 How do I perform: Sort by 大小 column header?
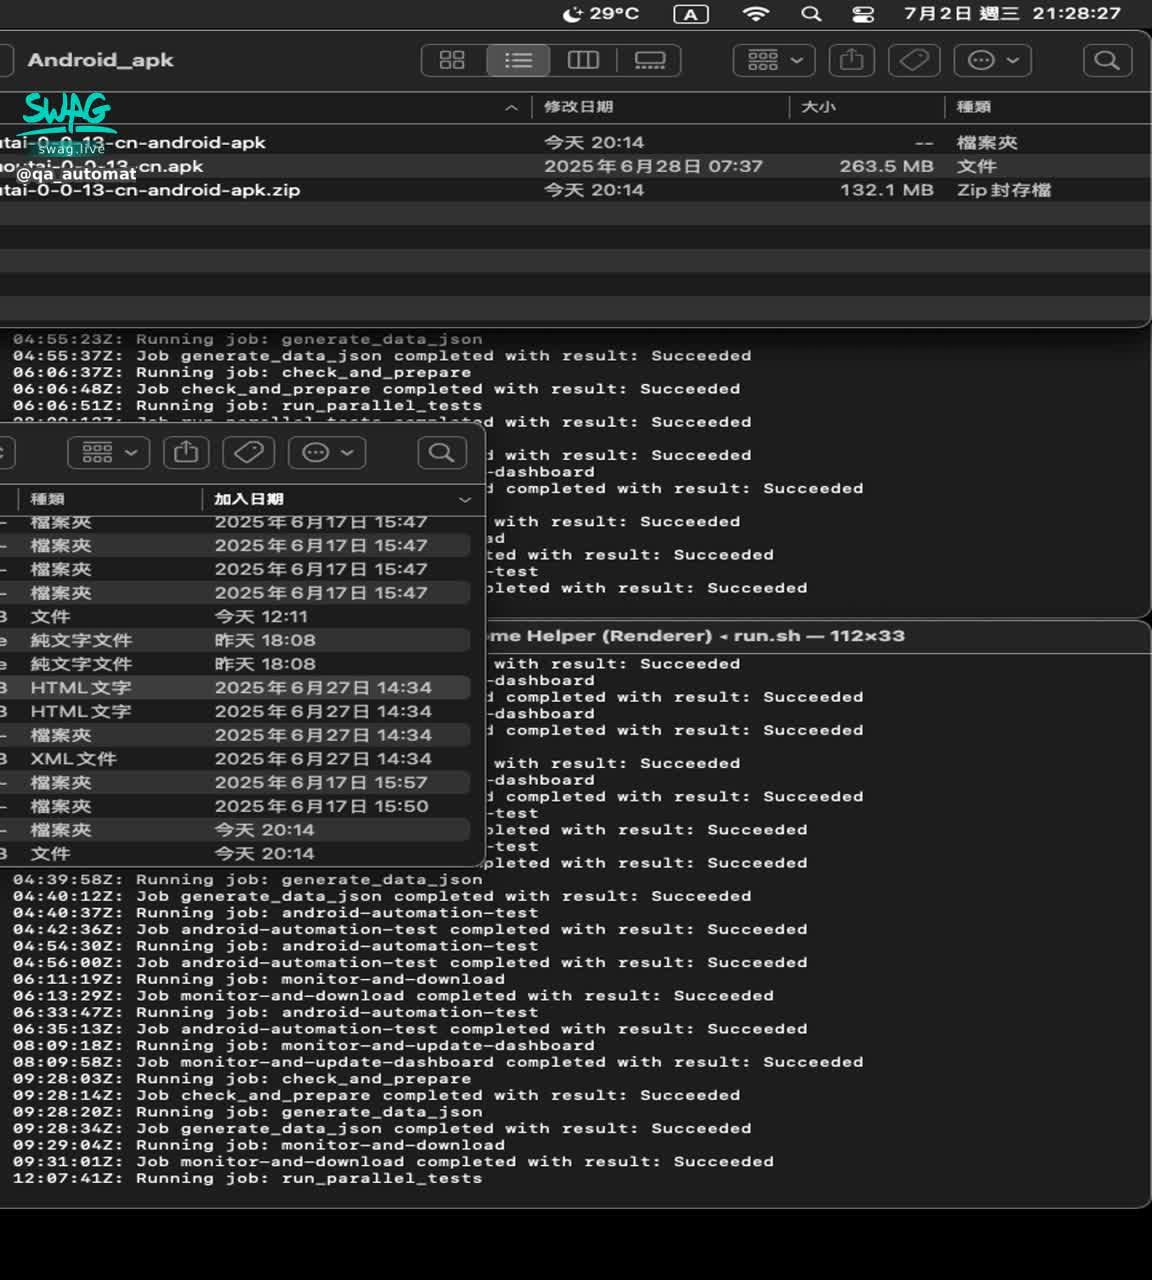[818, 107]
